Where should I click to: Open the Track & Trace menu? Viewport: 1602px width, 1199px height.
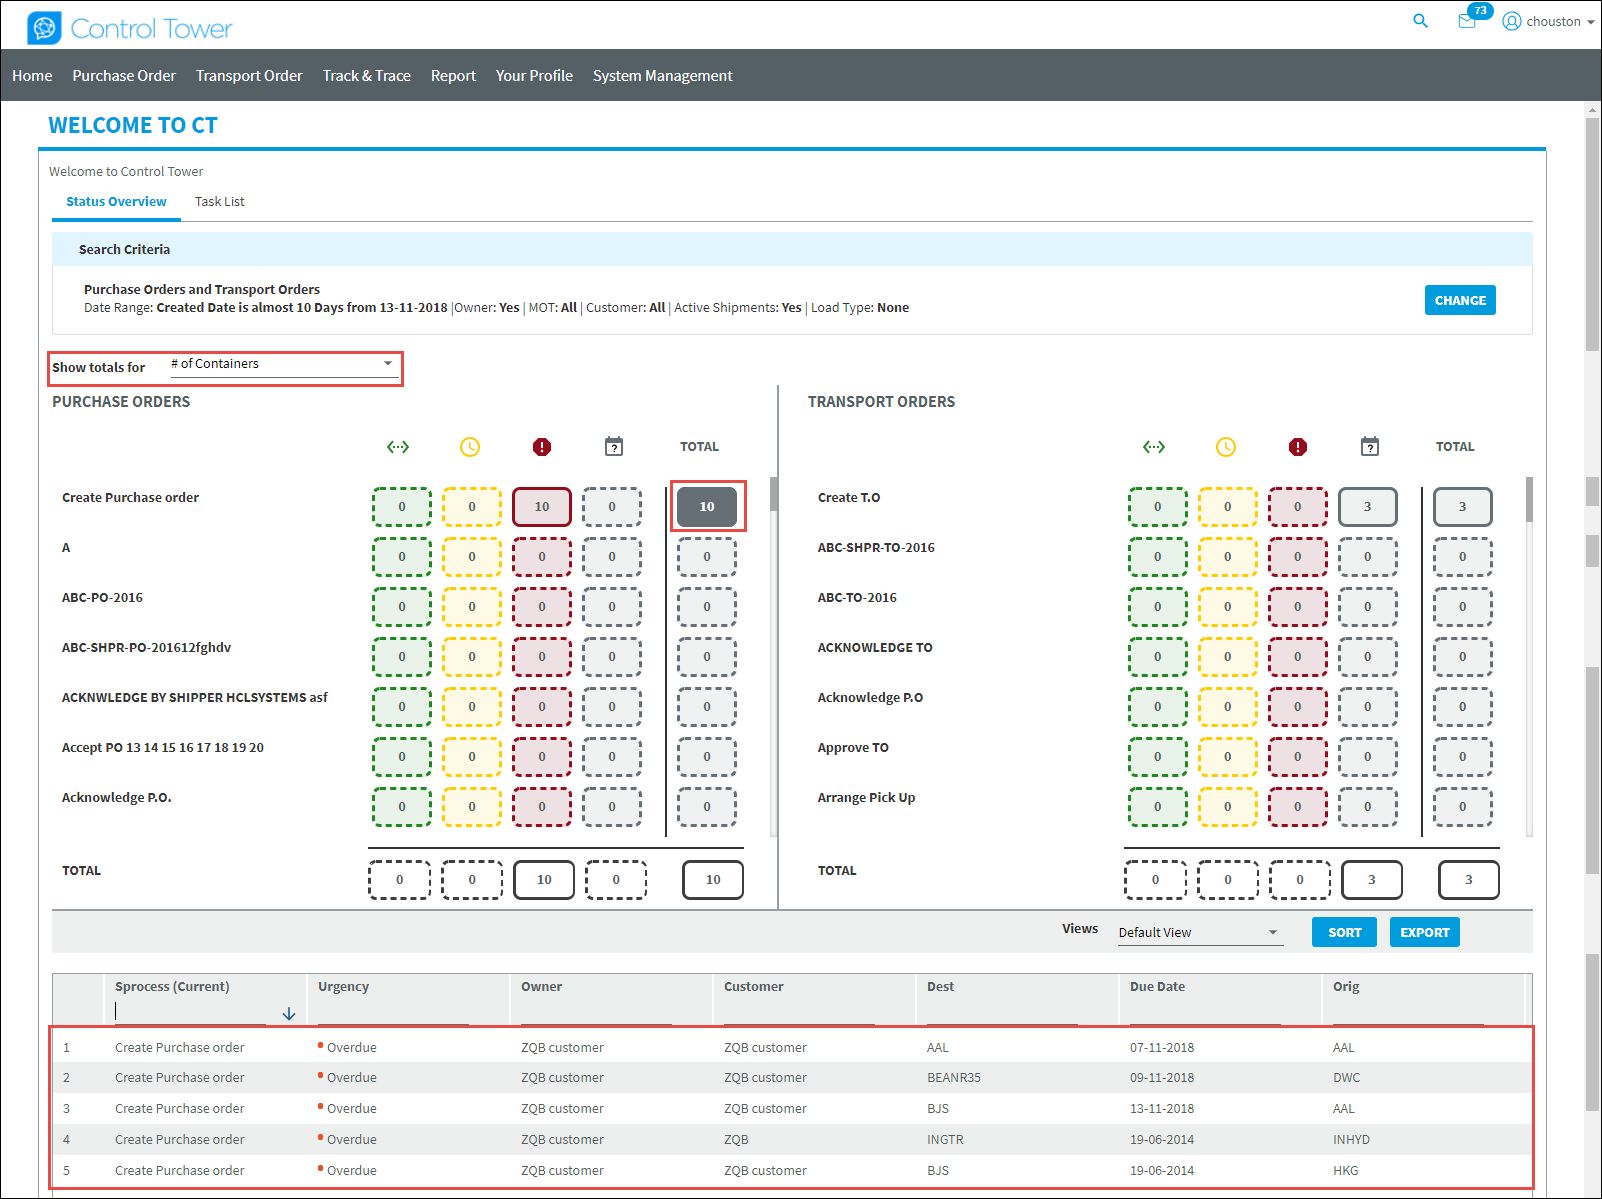point(366,76)
